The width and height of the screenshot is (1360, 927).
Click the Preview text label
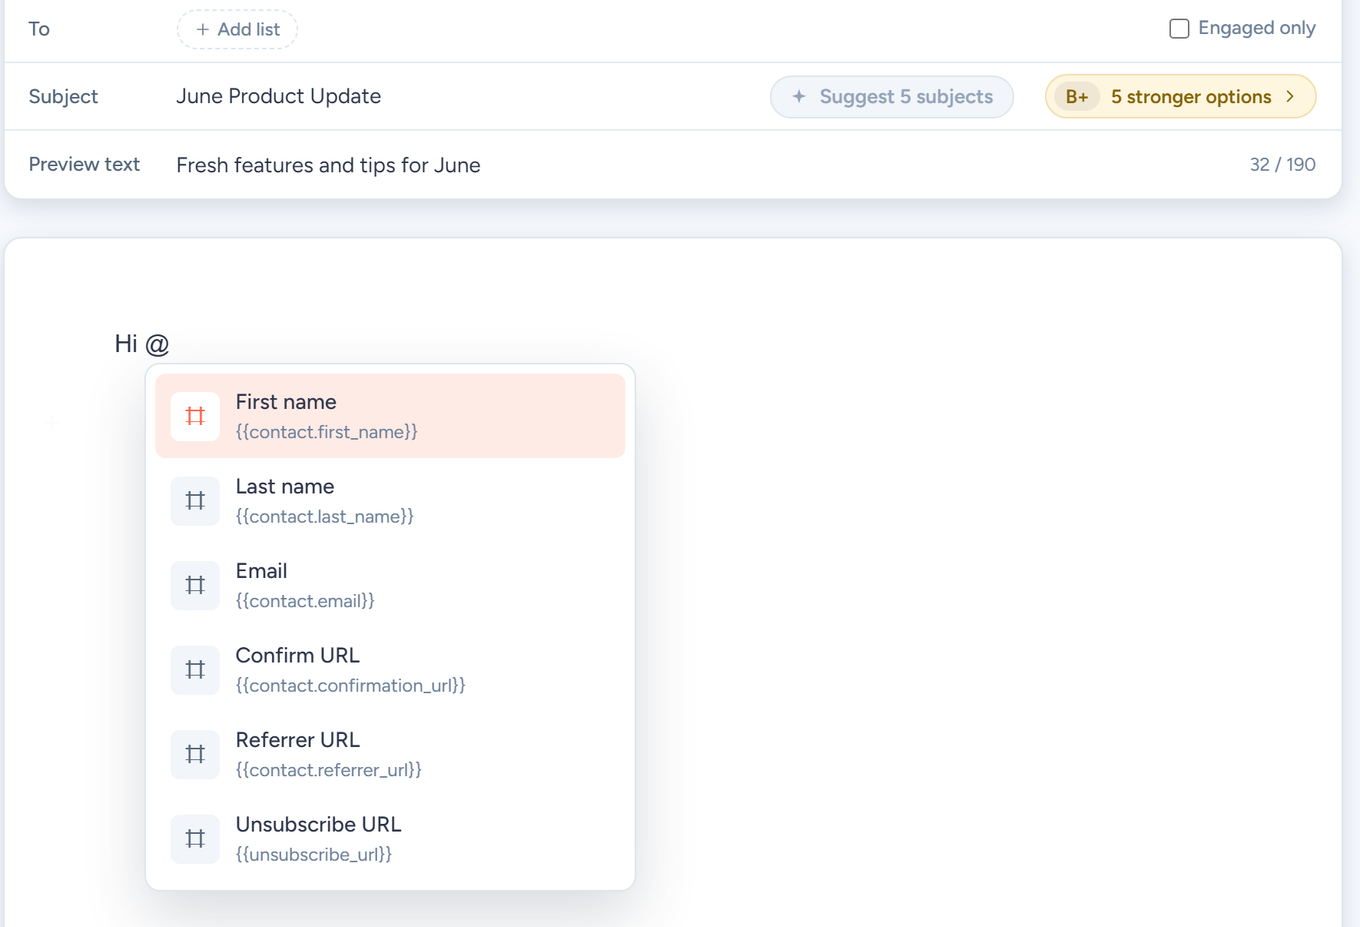(84, 164)
